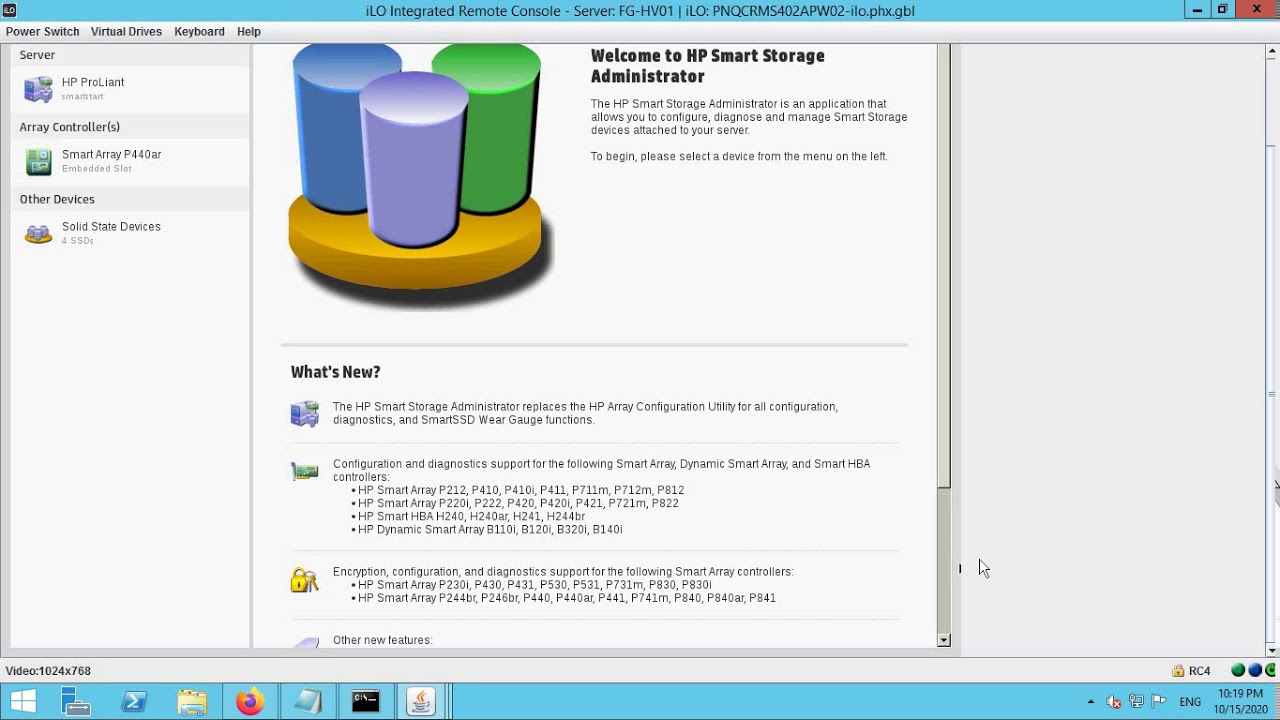Image resolution: width=1280 pixels, height=720 pixels.
Task: Open the Windows Start button
Action: point(23,702)
